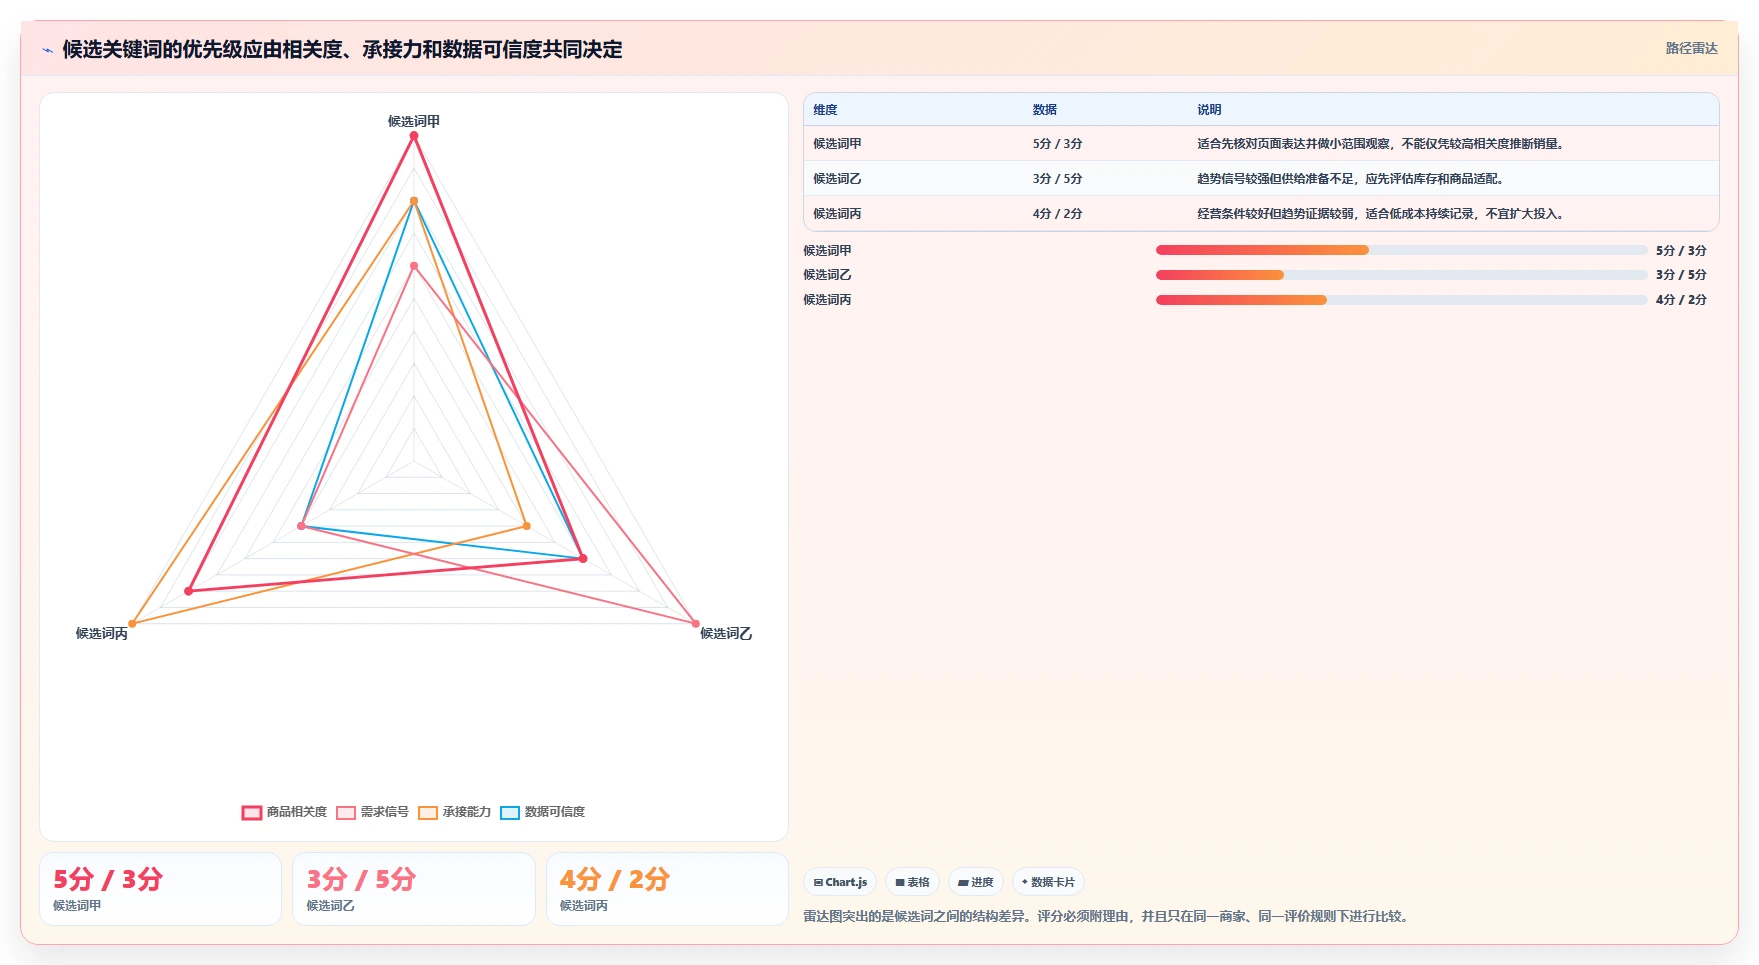Image resolution: width=1759 pixels, height=965 pixels.
Task: Click the 候选词丙 progress bar
Action: [x=1401, y=300]
